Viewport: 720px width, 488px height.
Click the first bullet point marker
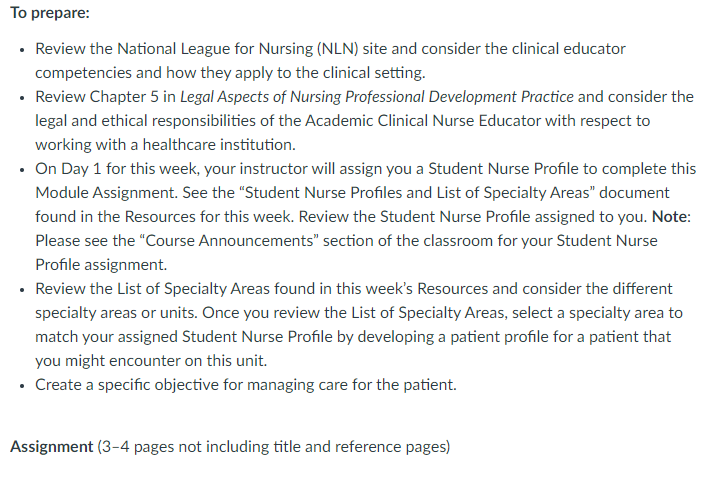pos(22,50)
